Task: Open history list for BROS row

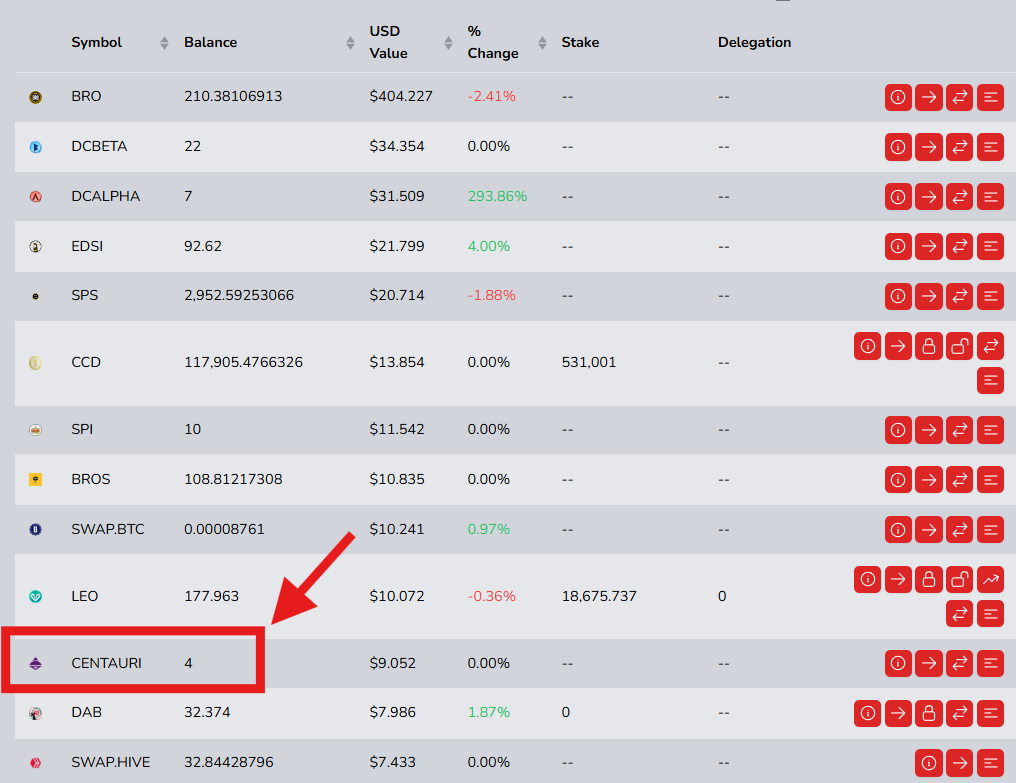Action: tap(990, 480)
